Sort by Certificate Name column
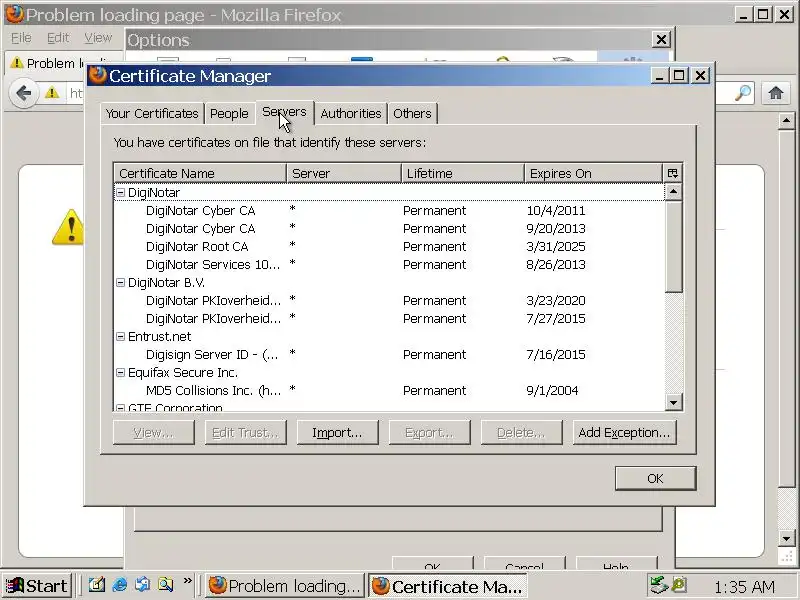800x600 pixels. coord(200,173)
